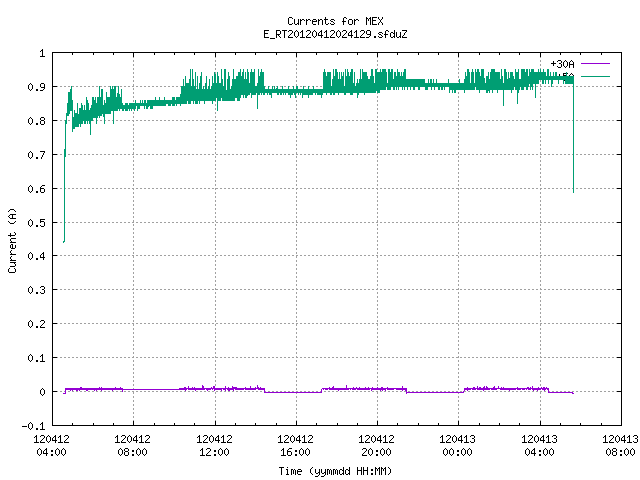640x480 pixels.
Task: Click the x-axis label "120413 08:00"
Action: coord(620,445)
